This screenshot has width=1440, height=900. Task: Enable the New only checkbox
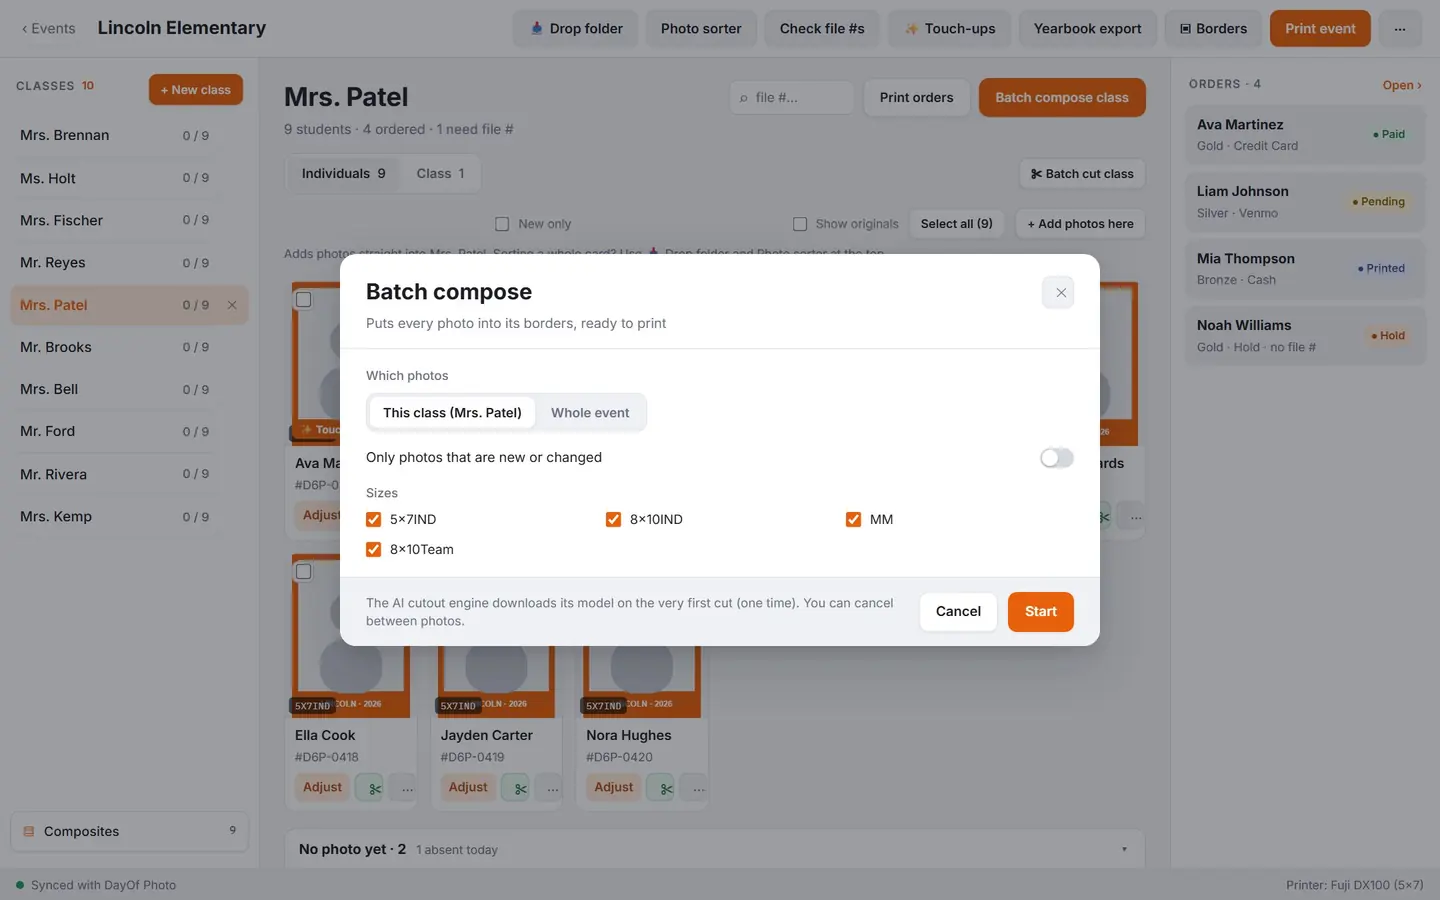point(502,224)
